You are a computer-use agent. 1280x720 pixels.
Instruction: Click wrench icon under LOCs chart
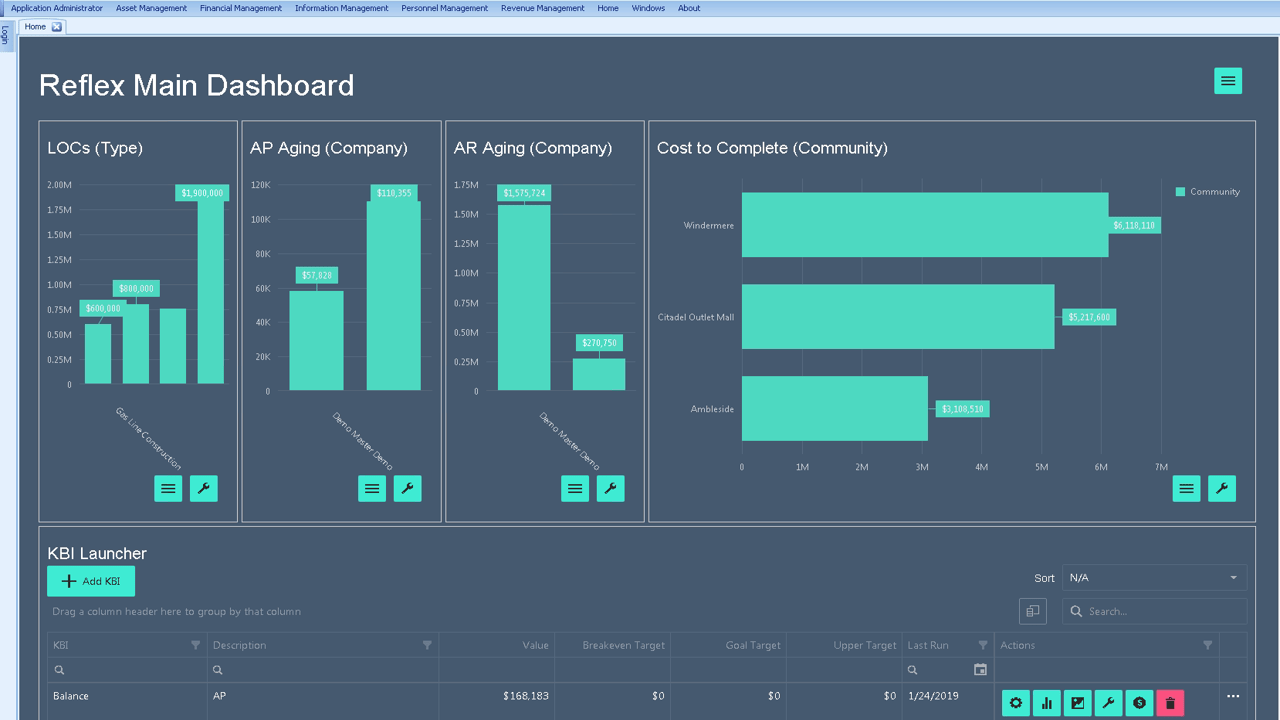click(203, 488)
